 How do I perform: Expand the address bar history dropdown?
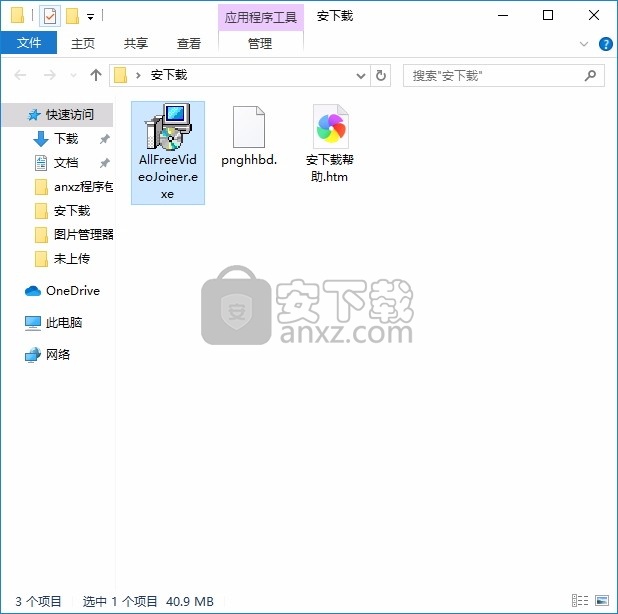point(361,75)
